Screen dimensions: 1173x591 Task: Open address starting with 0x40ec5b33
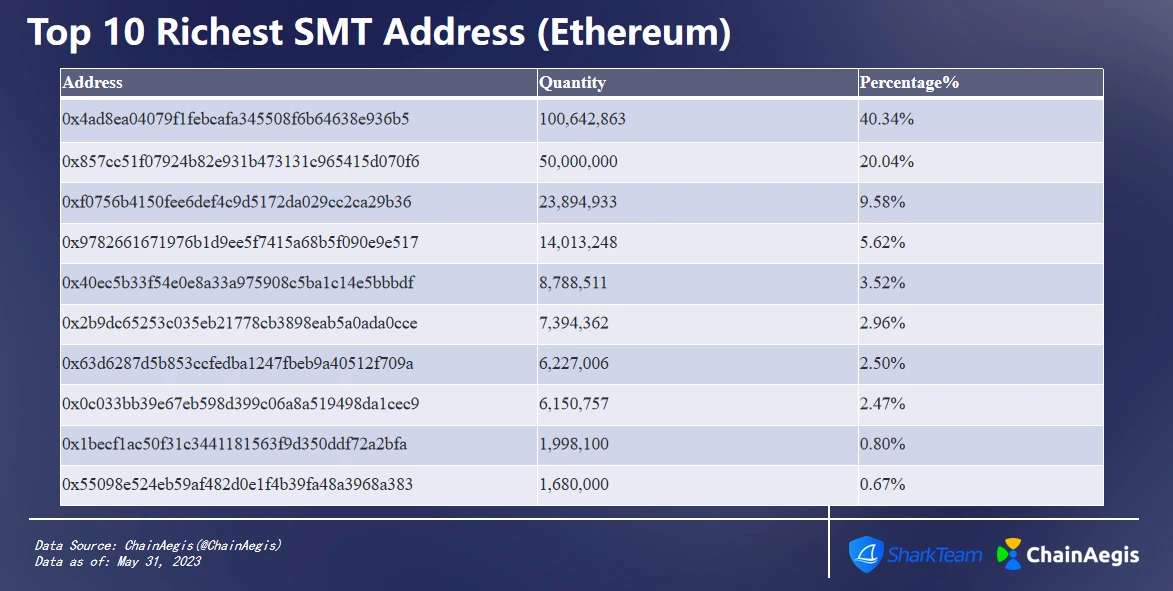coord(238,283)
